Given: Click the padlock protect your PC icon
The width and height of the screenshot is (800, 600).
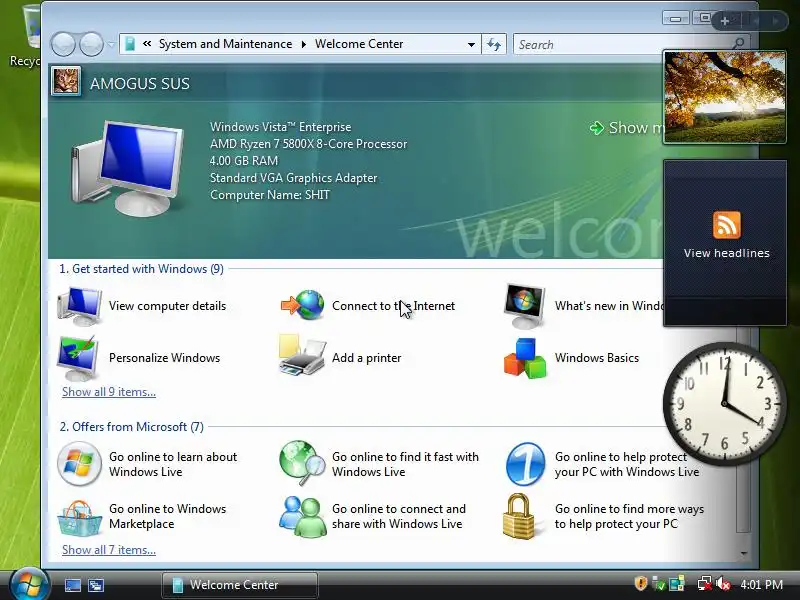Looking at the screenshot, I should pos(519,516).
